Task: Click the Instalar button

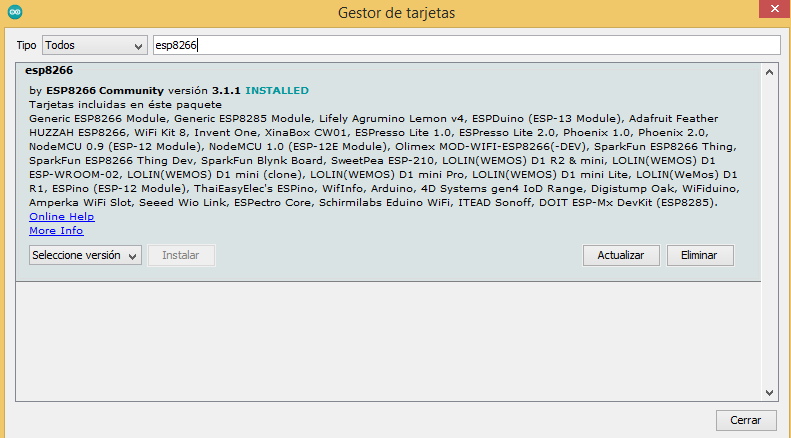Action: [181, 255]
